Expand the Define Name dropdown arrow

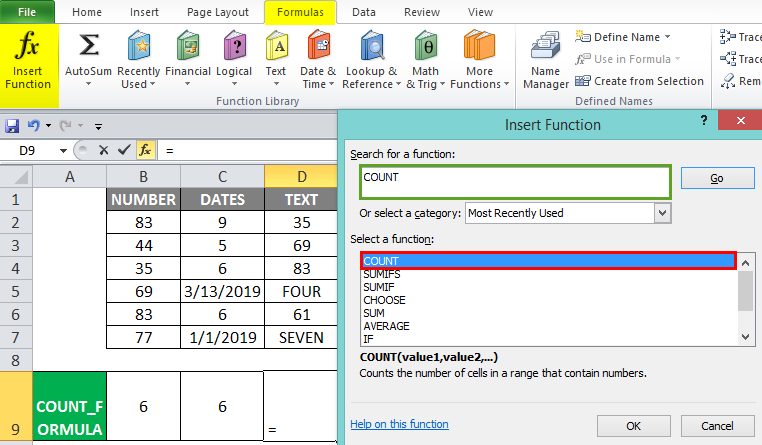[x=667, y=37]
